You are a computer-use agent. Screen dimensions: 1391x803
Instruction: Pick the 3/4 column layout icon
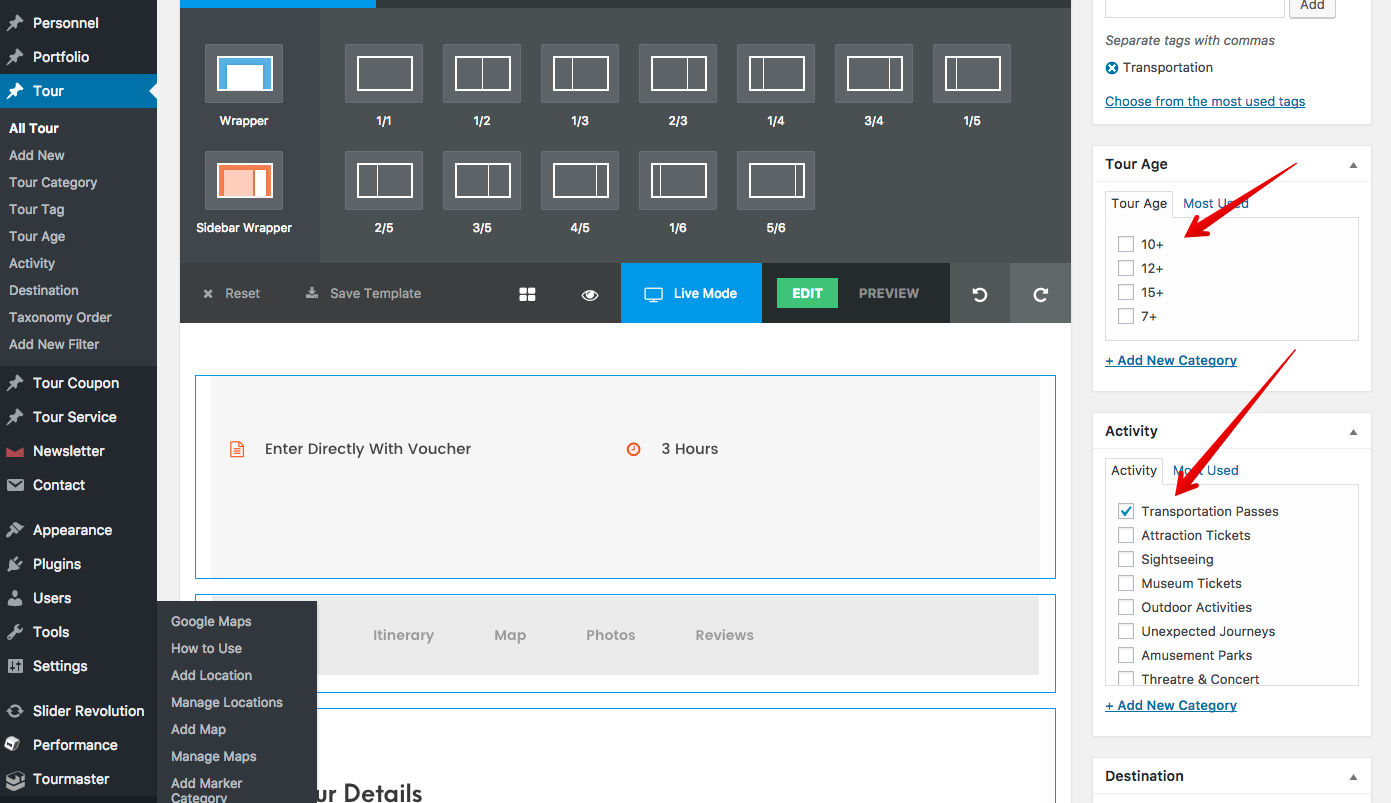874,74
